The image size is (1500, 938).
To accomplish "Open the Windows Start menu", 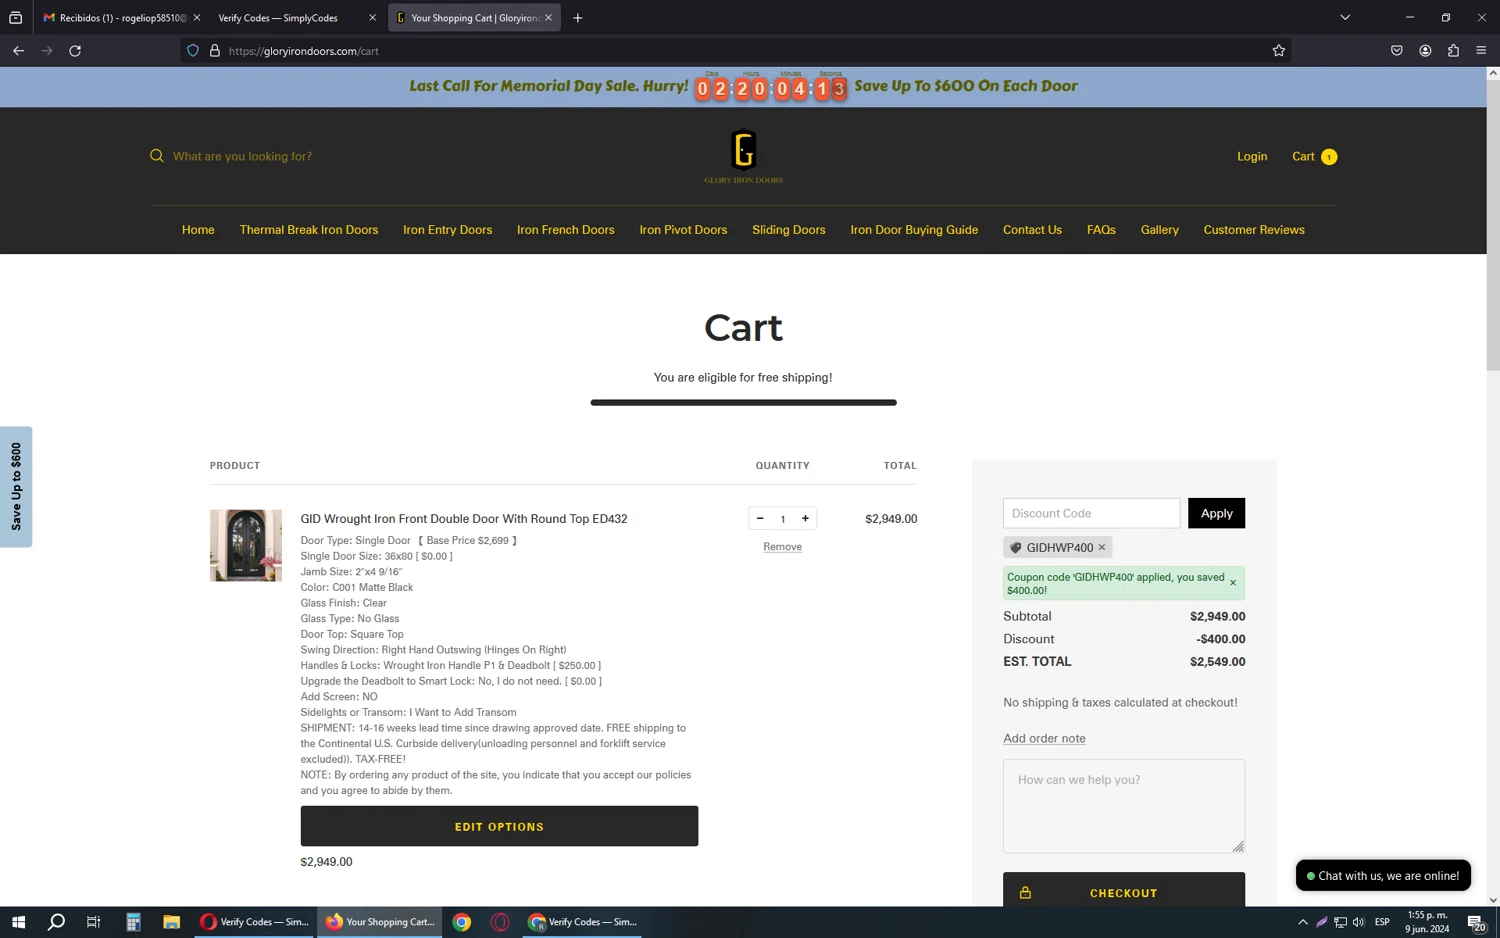I will [18, 922].
